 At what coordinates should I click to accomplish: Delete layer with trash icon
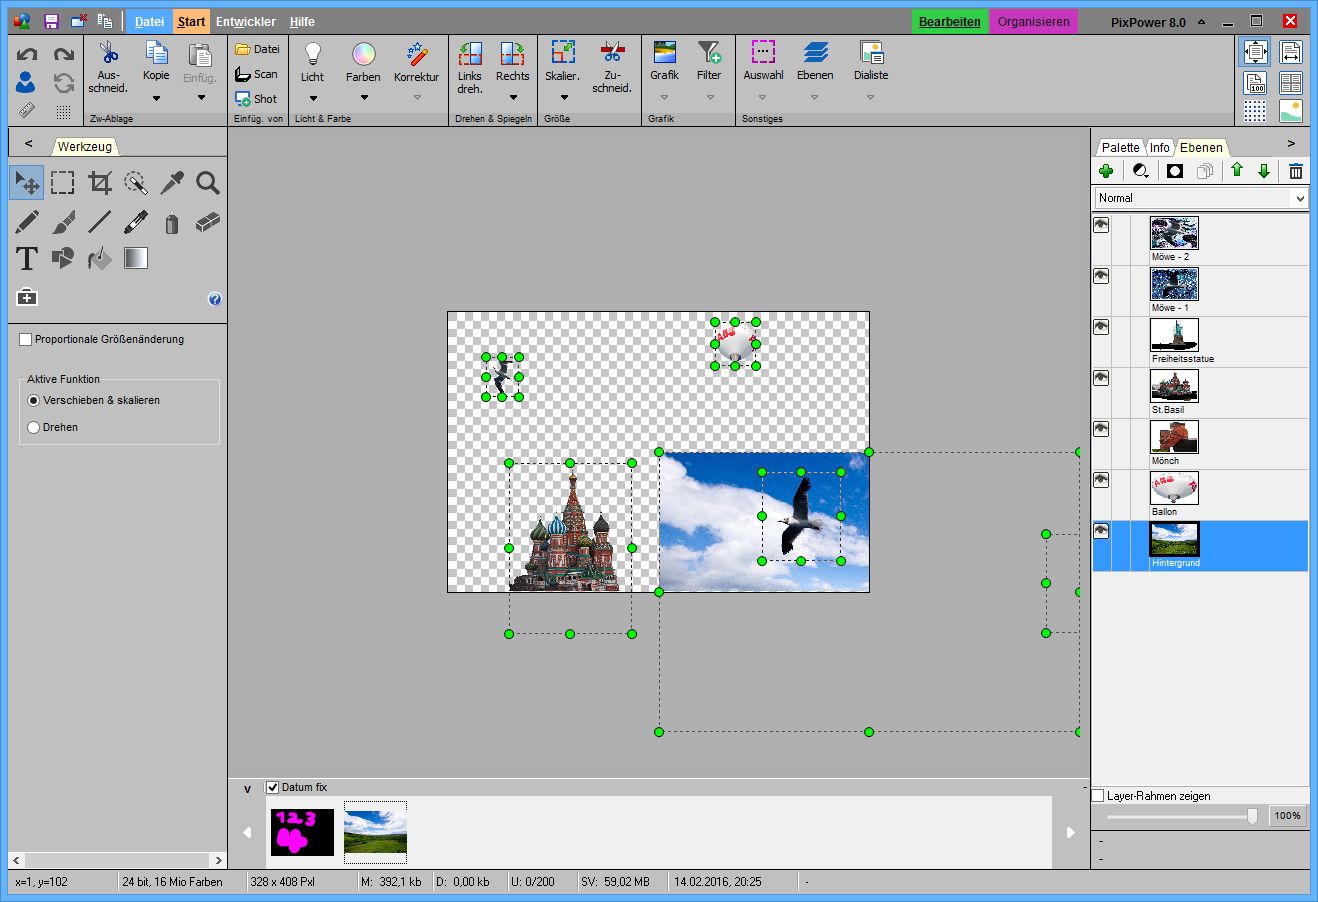[1296, 171]
